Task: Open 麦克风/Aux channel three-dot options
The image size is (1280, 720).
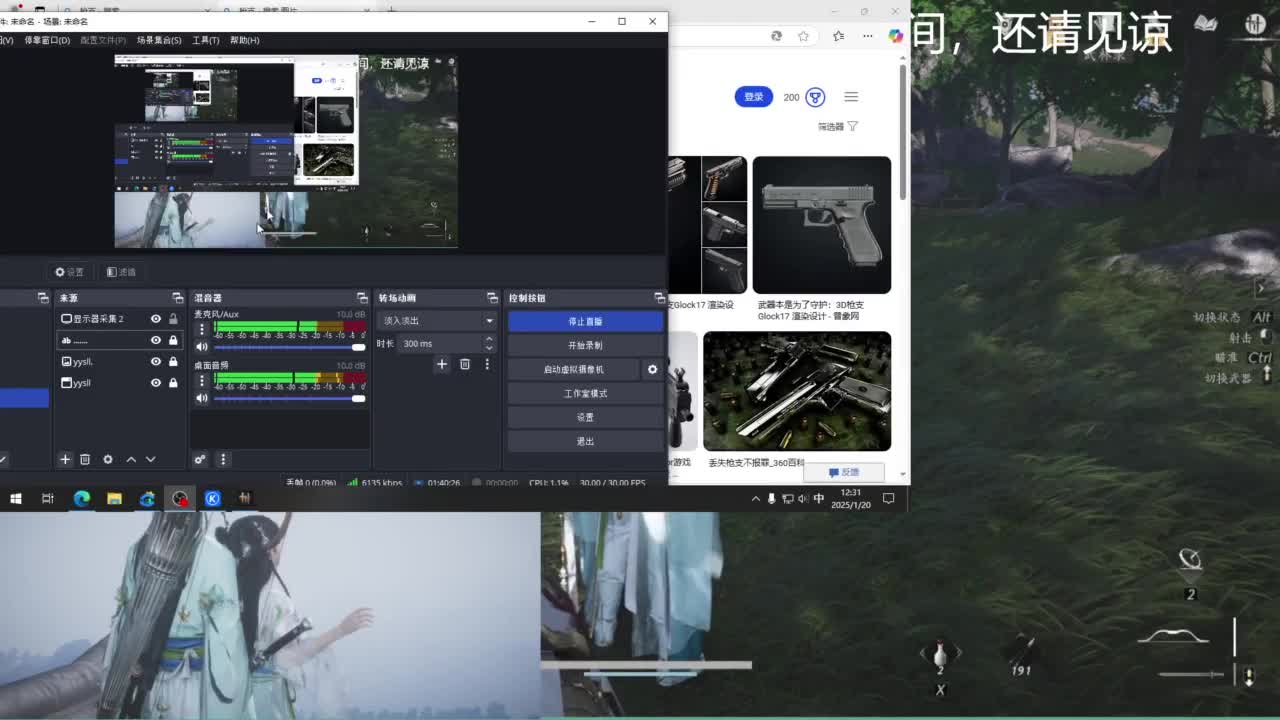Action: point(202,329)
